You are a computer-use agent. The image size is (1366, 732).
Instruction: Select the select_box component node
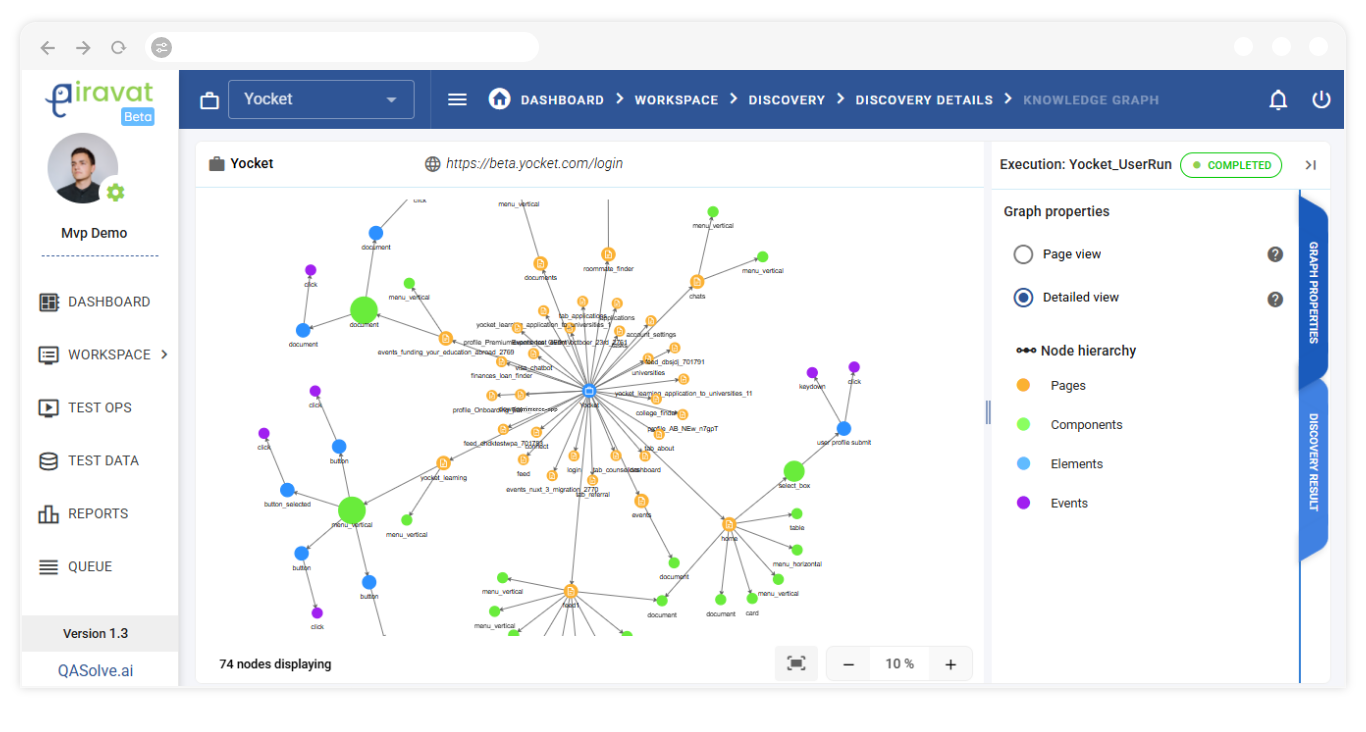793,471
